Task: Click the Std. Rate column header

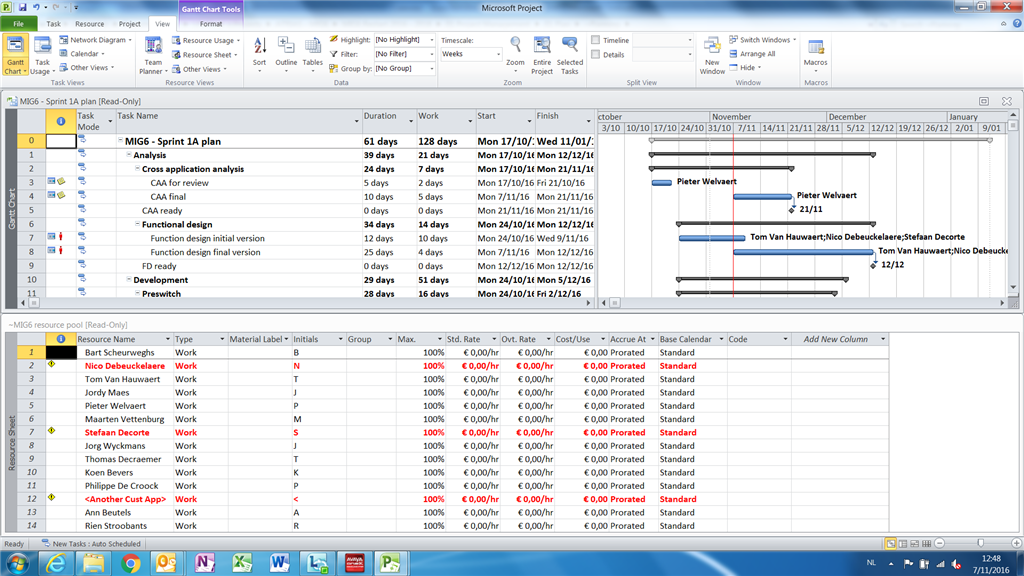Action: click(472, 339)
